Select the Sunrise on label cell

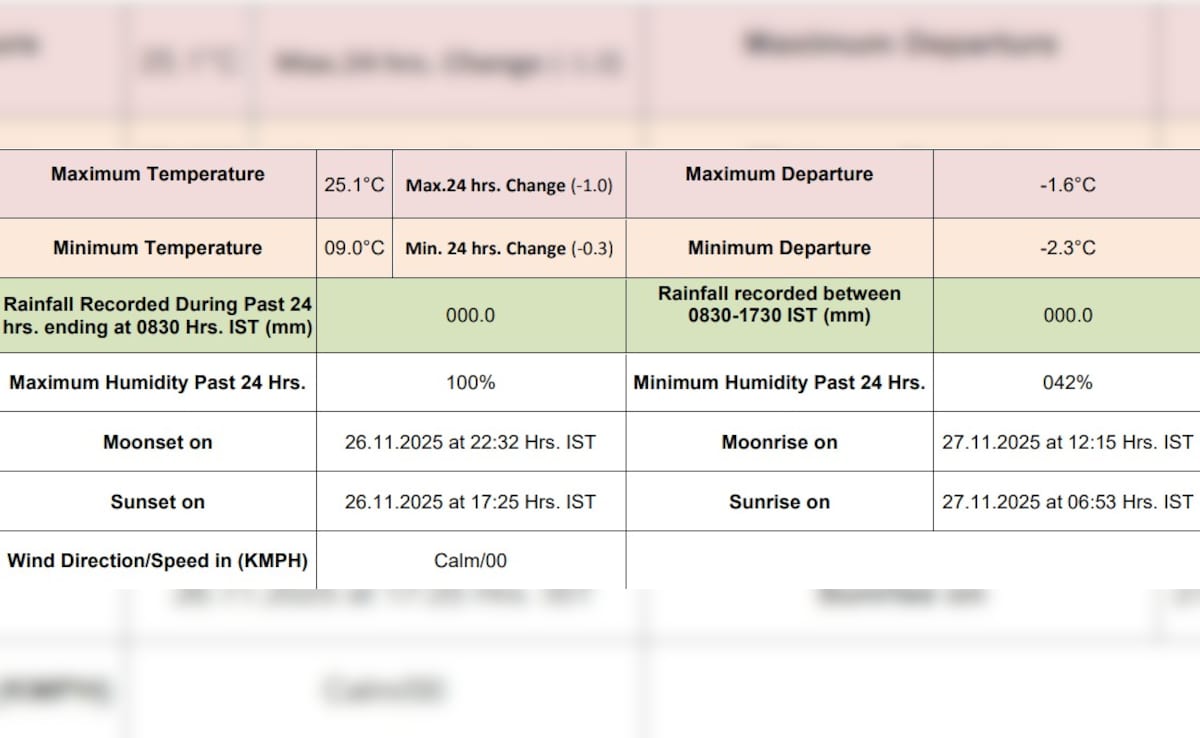pyautogui.click(x=779, y=502)
